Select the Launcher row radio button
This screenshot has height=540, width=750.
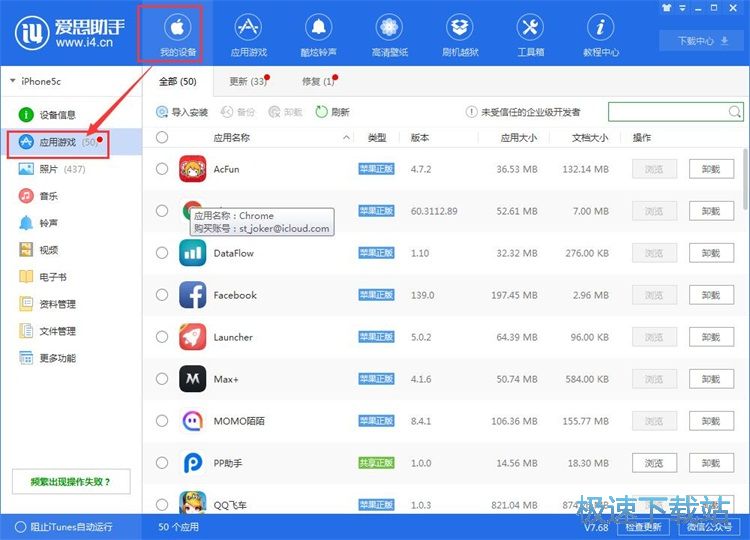(162, 337)
